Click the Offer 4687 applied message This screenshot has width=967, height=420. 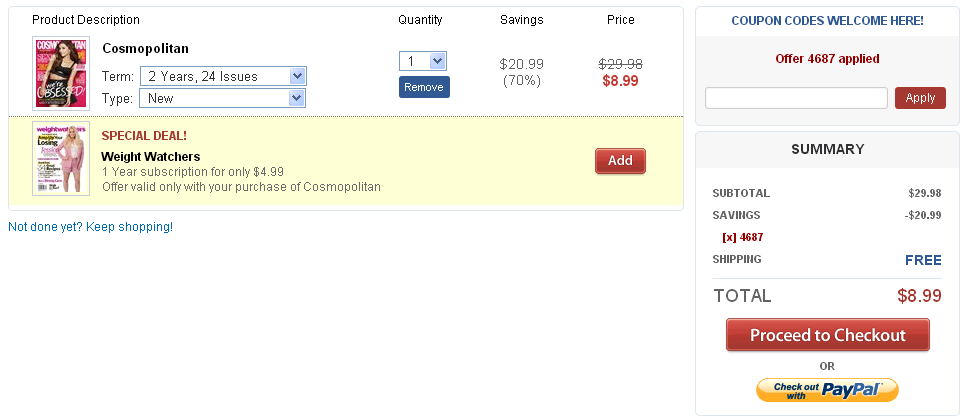pyautogui.click(x=827, y=59)
